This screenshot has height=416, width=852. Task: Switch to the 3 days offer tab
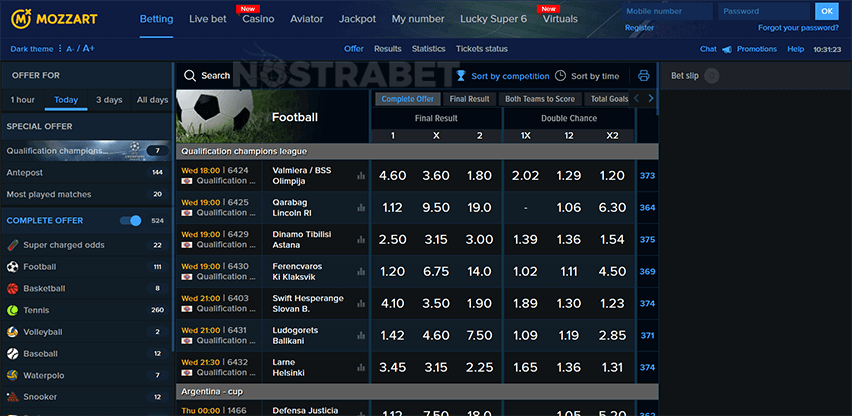pos(109,100)
